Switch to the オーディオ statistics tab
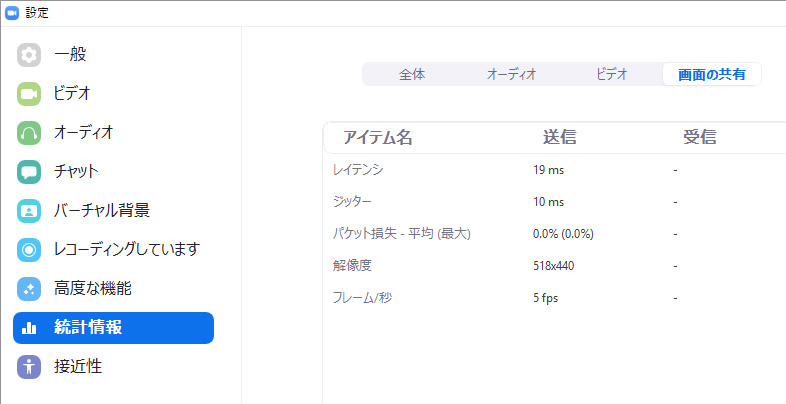Viewport: 786px width, 404px height. click(x=511, y=74)
